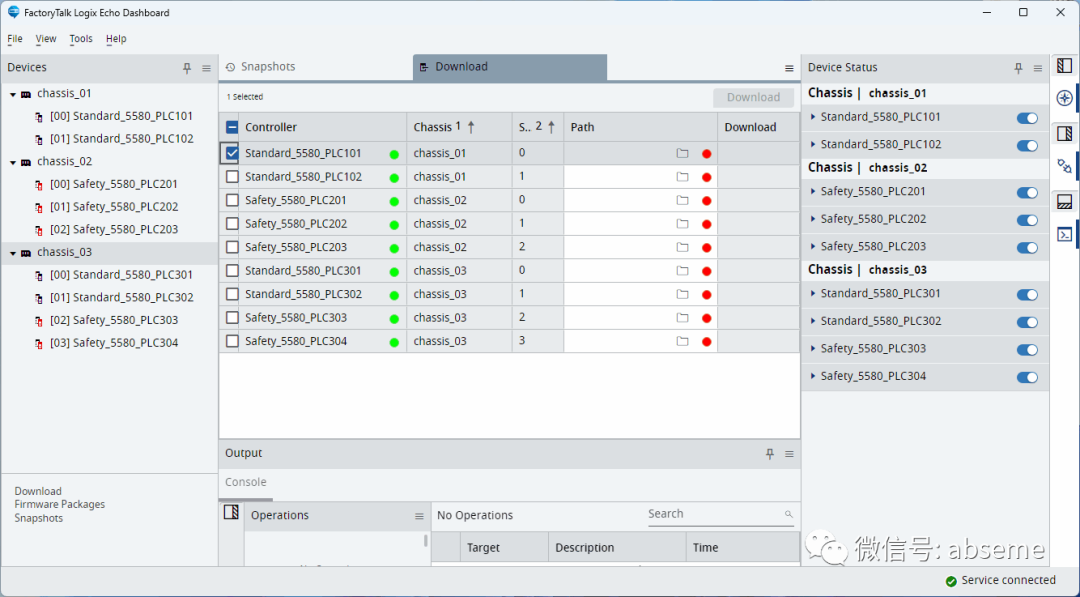The image size is (1080, 597).
Task: Click the panel icon left of Operations
Action: click(231, 512)
